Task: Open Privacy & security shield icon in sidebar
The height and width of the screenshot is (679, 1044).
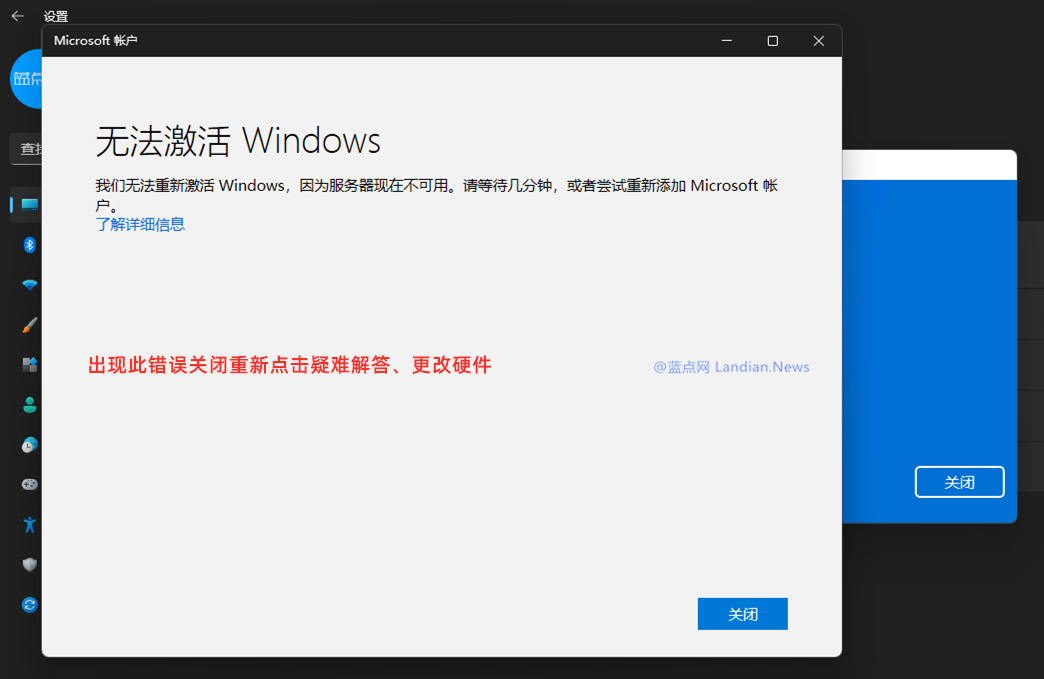Action: (29, 565)
